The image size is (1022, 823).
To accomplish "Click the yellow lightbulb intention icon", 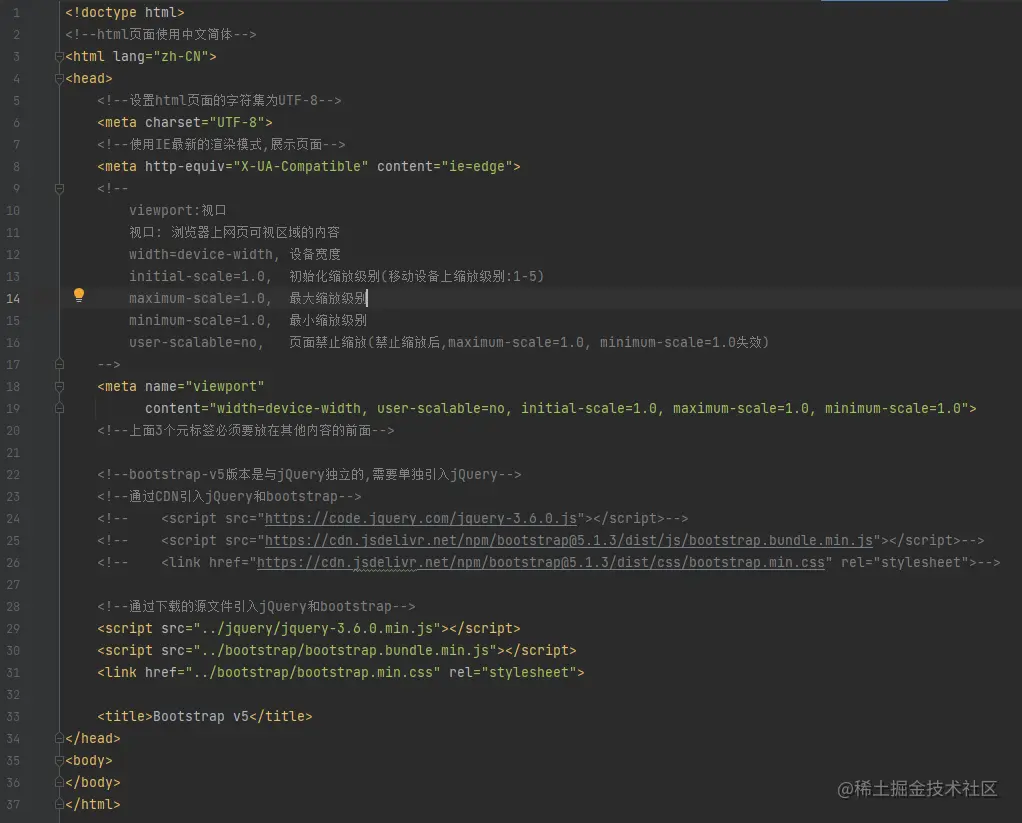I will pyautogui.click(x=79, y=295).
